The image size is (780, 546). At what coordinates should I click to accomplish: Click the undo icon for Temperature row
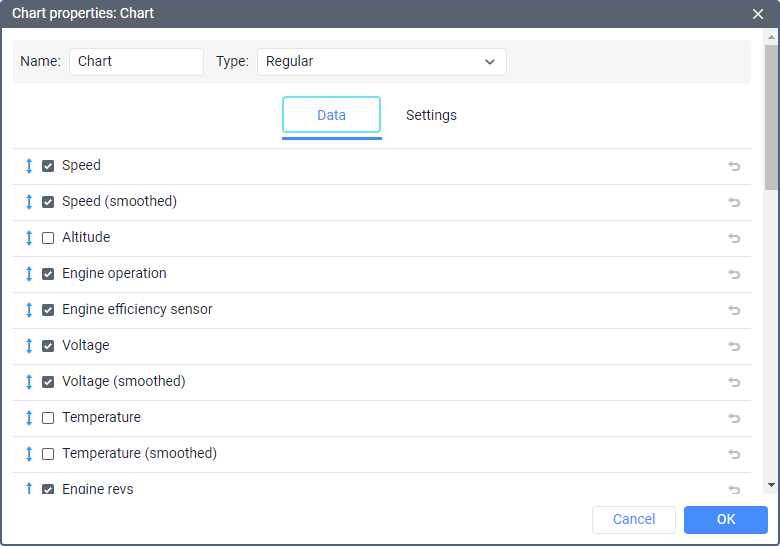click(734, 418)
